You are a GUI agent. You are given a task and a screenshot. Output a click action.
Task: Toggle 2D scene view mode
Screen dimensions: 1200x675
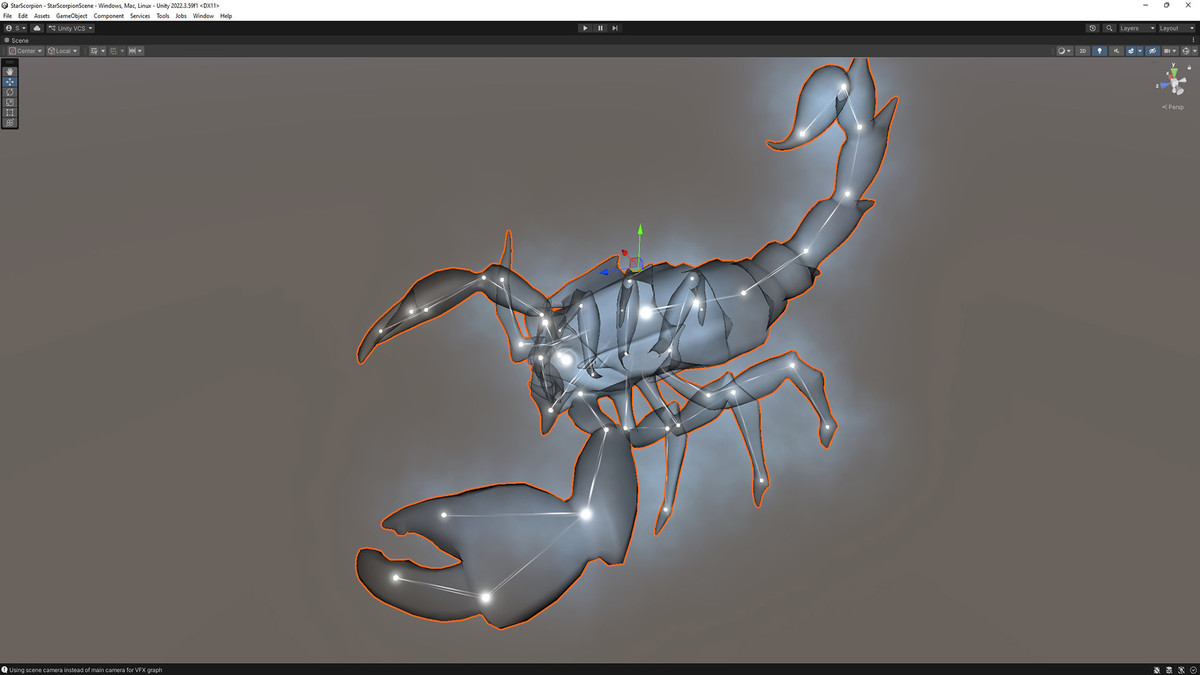(1082, 51)
